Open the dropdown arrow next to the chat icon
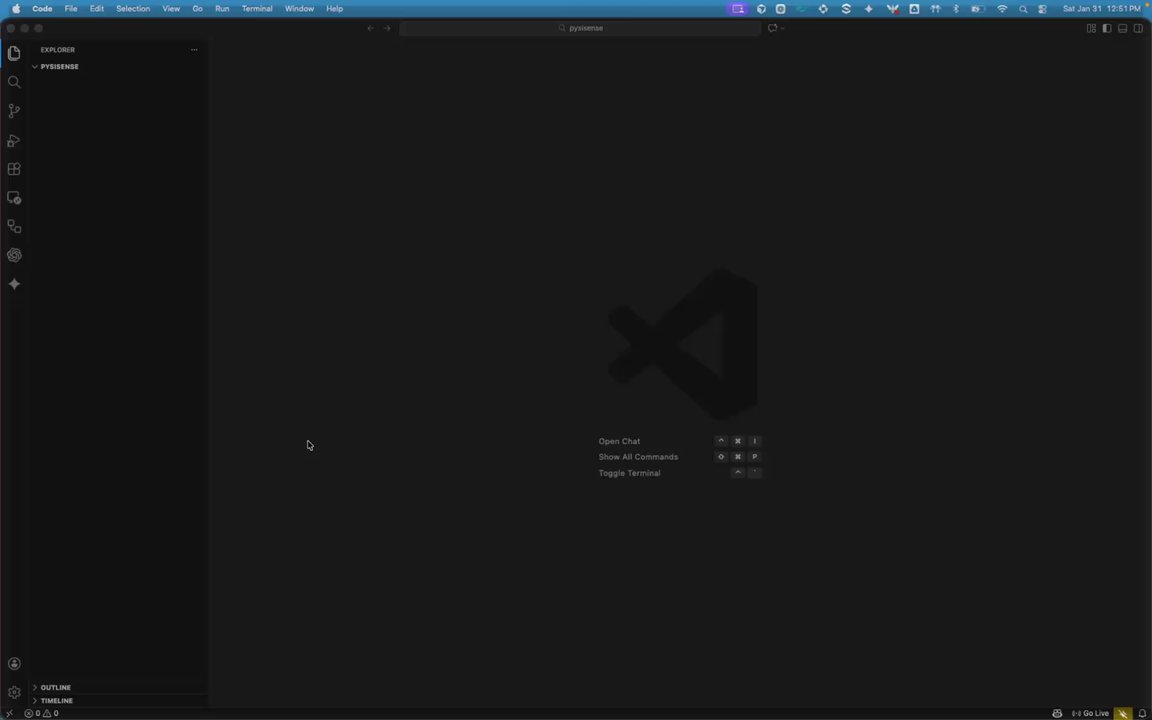The height and width of the screenshot is (720, 1152). pos(782,28)
